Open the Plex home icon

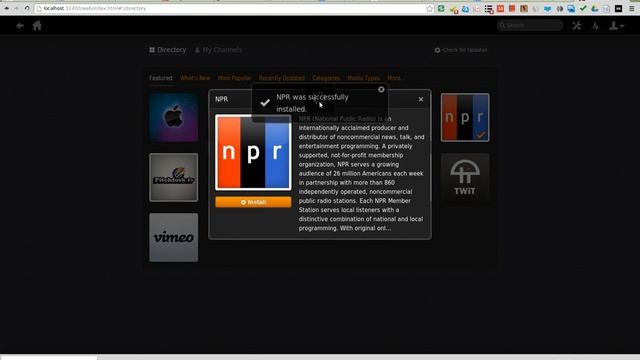coord(37,26)
